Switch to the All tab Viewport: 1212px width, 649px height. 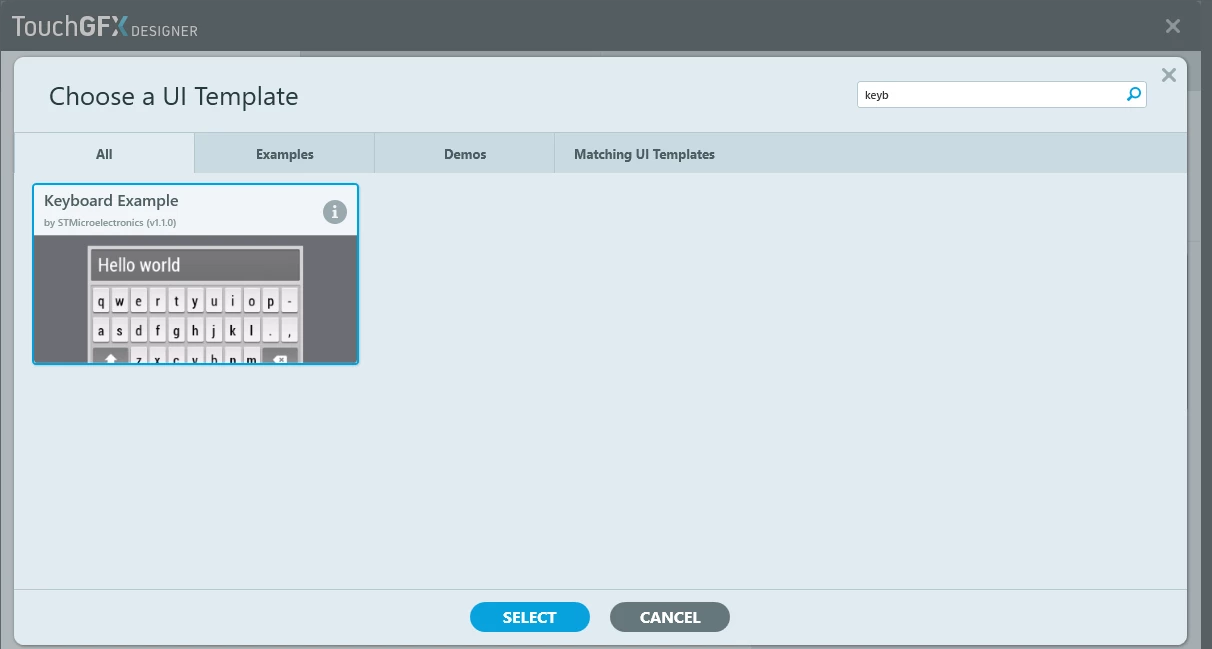pos(104,154)
